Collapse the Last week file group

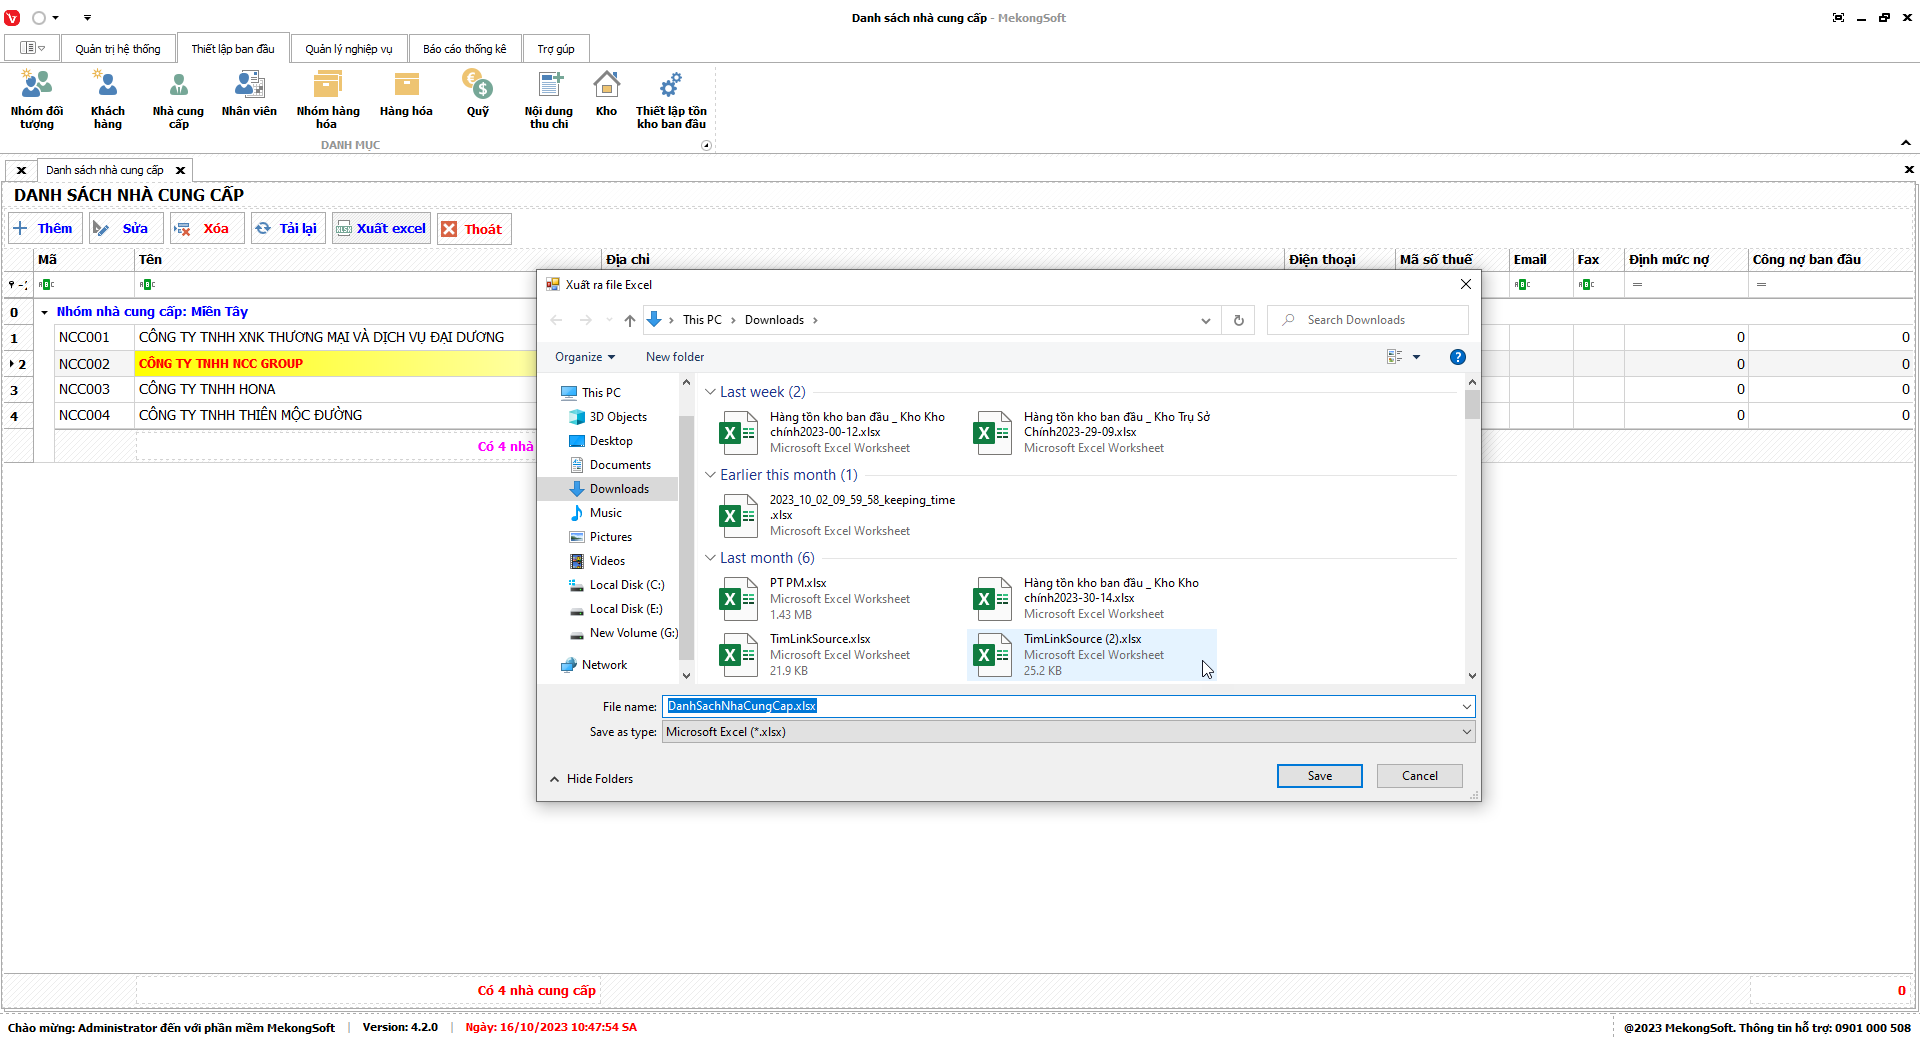(710, 392)
